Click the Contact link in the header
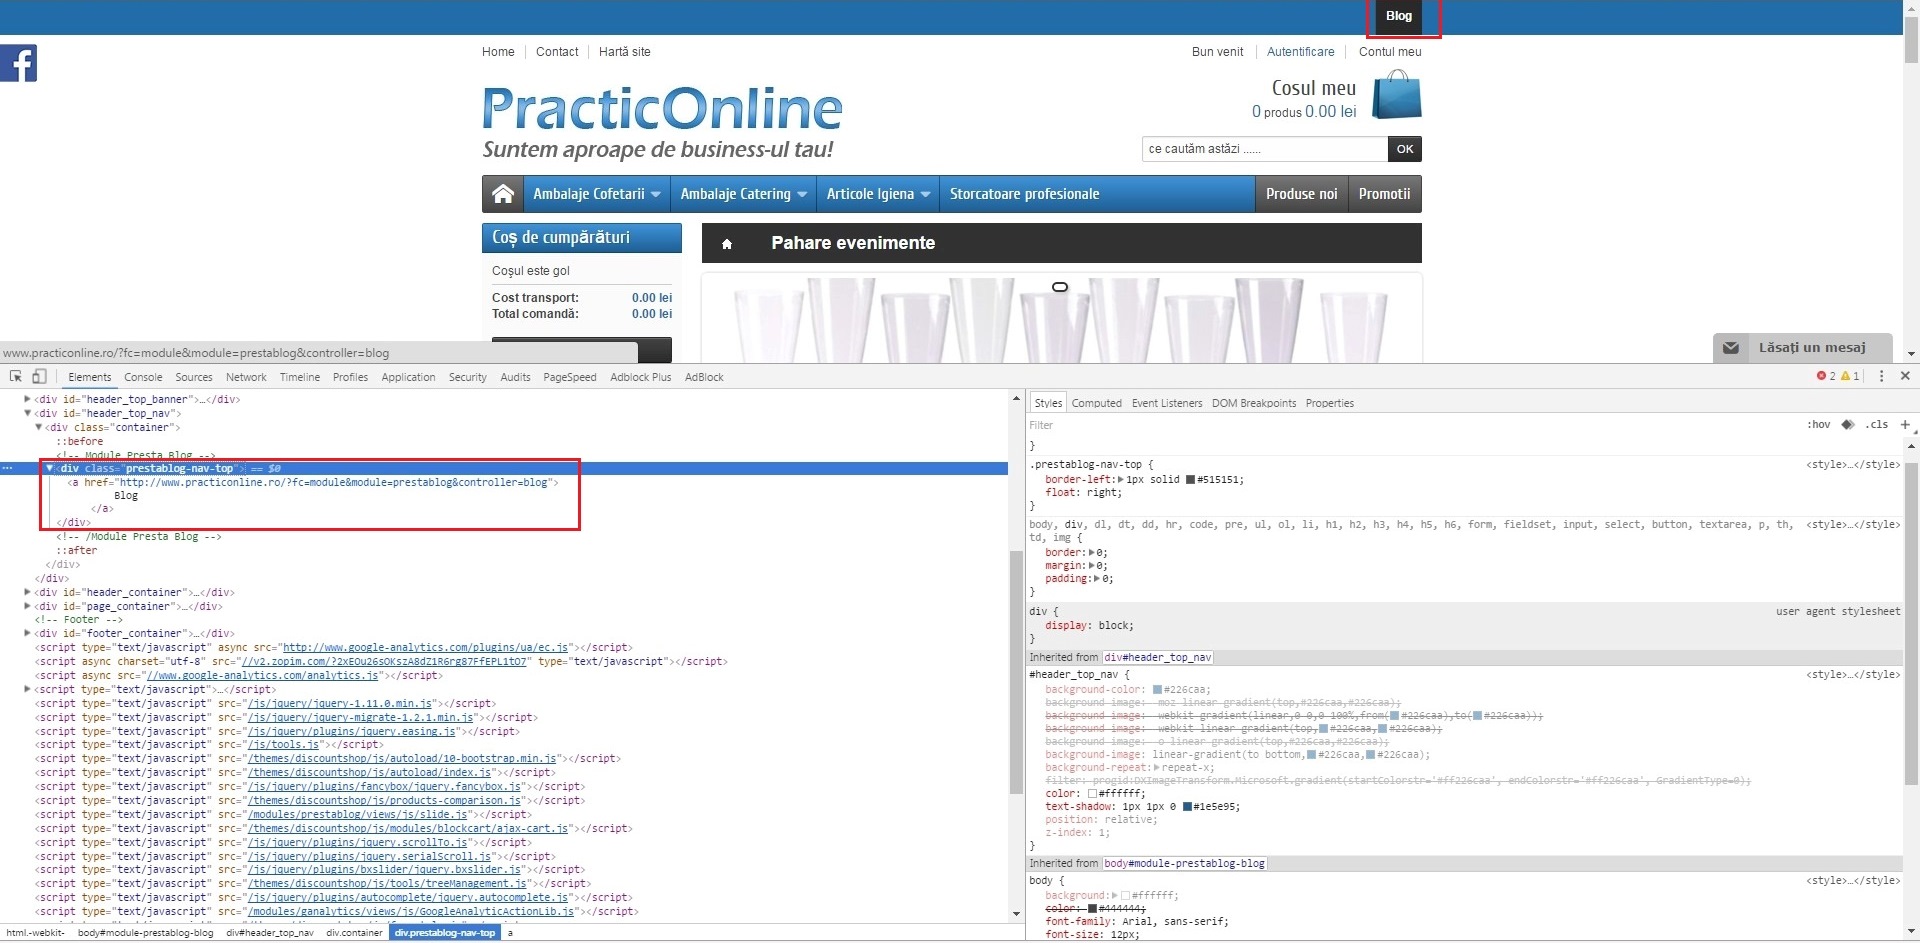 tap(557, 52)
